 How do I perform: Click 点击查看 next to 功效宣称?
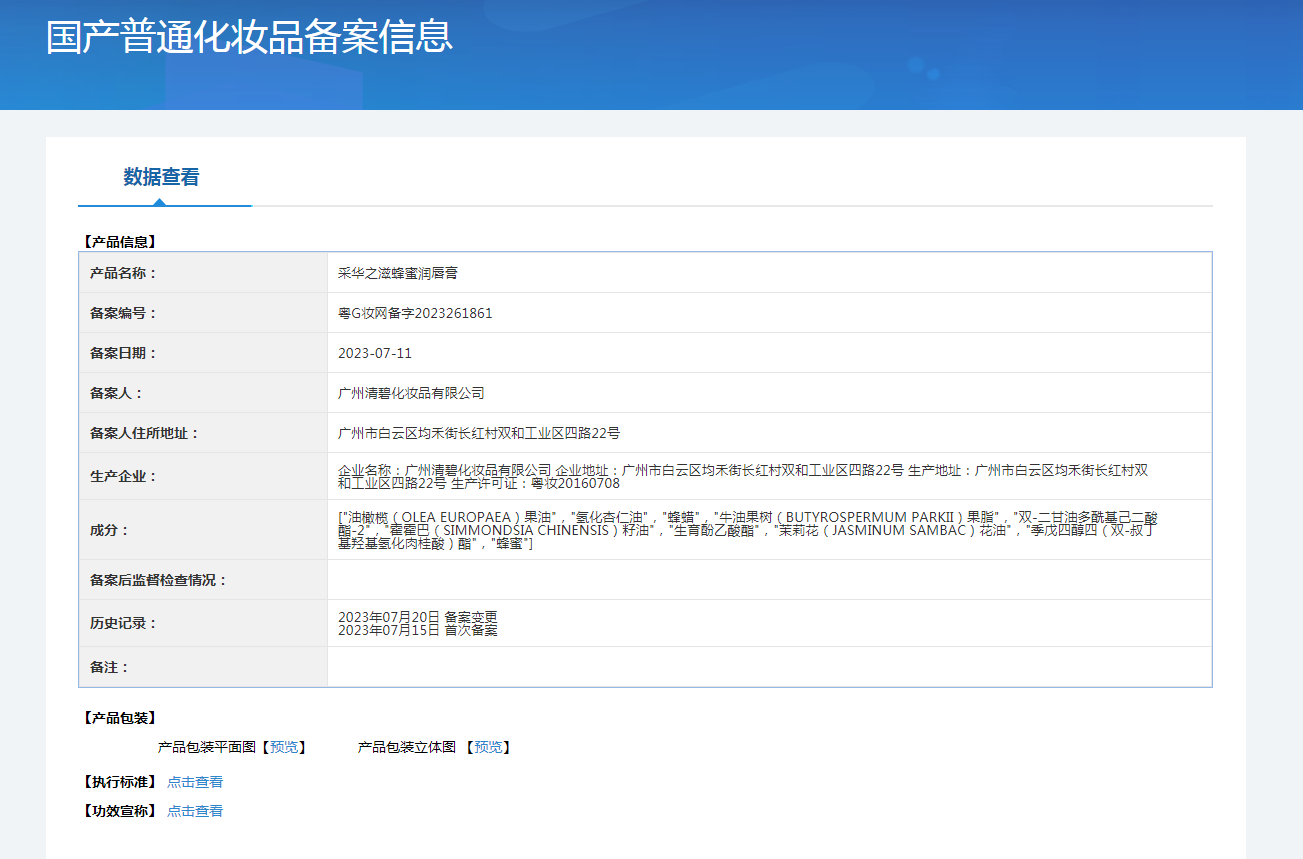pyautogui.click(x=195, y=811)
